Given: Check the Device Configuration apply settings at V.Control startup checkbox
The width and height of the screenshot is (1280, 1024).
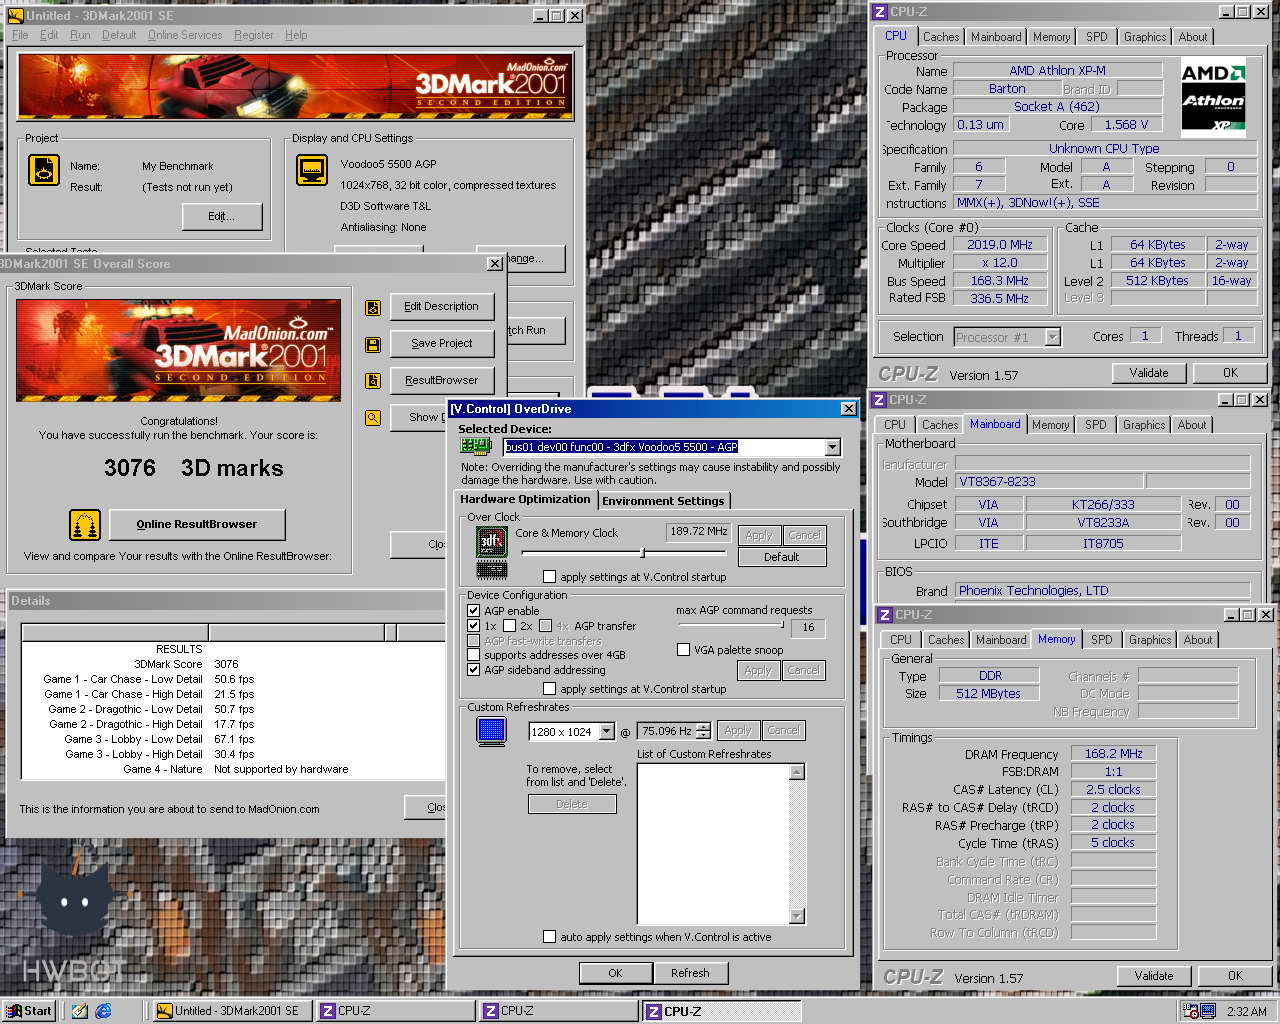Looking at the screenshot, I should pos(549,689).
